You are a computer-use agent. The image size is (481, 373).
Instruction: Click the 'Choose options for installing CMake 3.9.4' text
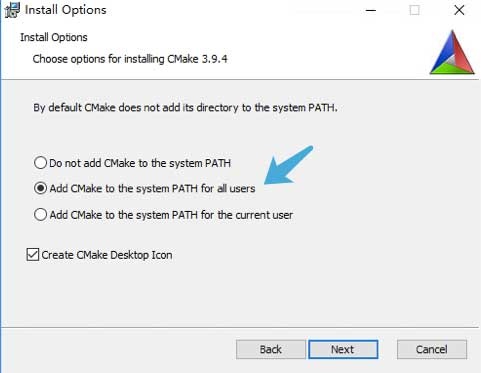pos(130,59)
